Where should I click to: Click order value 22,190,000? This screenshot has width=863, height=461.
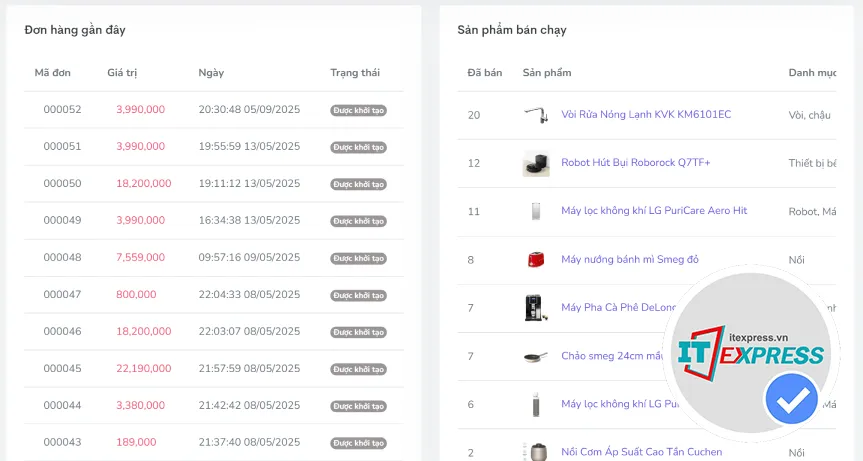pos(144,368)
